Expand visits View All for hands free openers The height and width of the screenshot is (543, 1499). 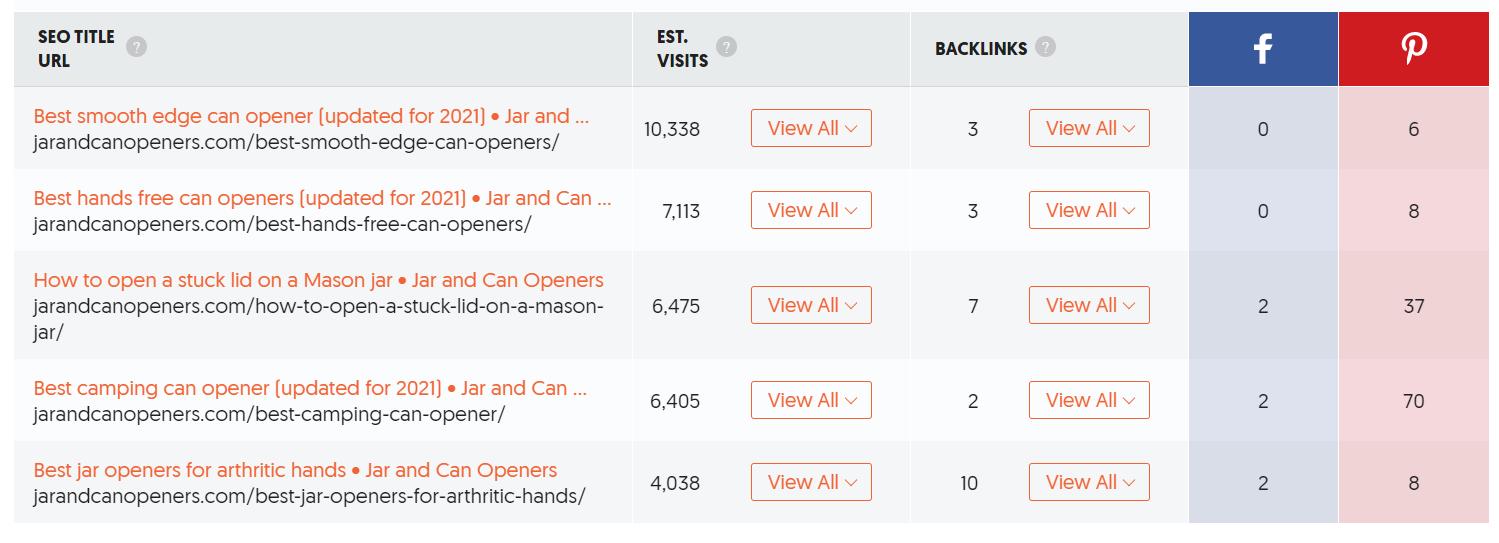tap(811, 210)
